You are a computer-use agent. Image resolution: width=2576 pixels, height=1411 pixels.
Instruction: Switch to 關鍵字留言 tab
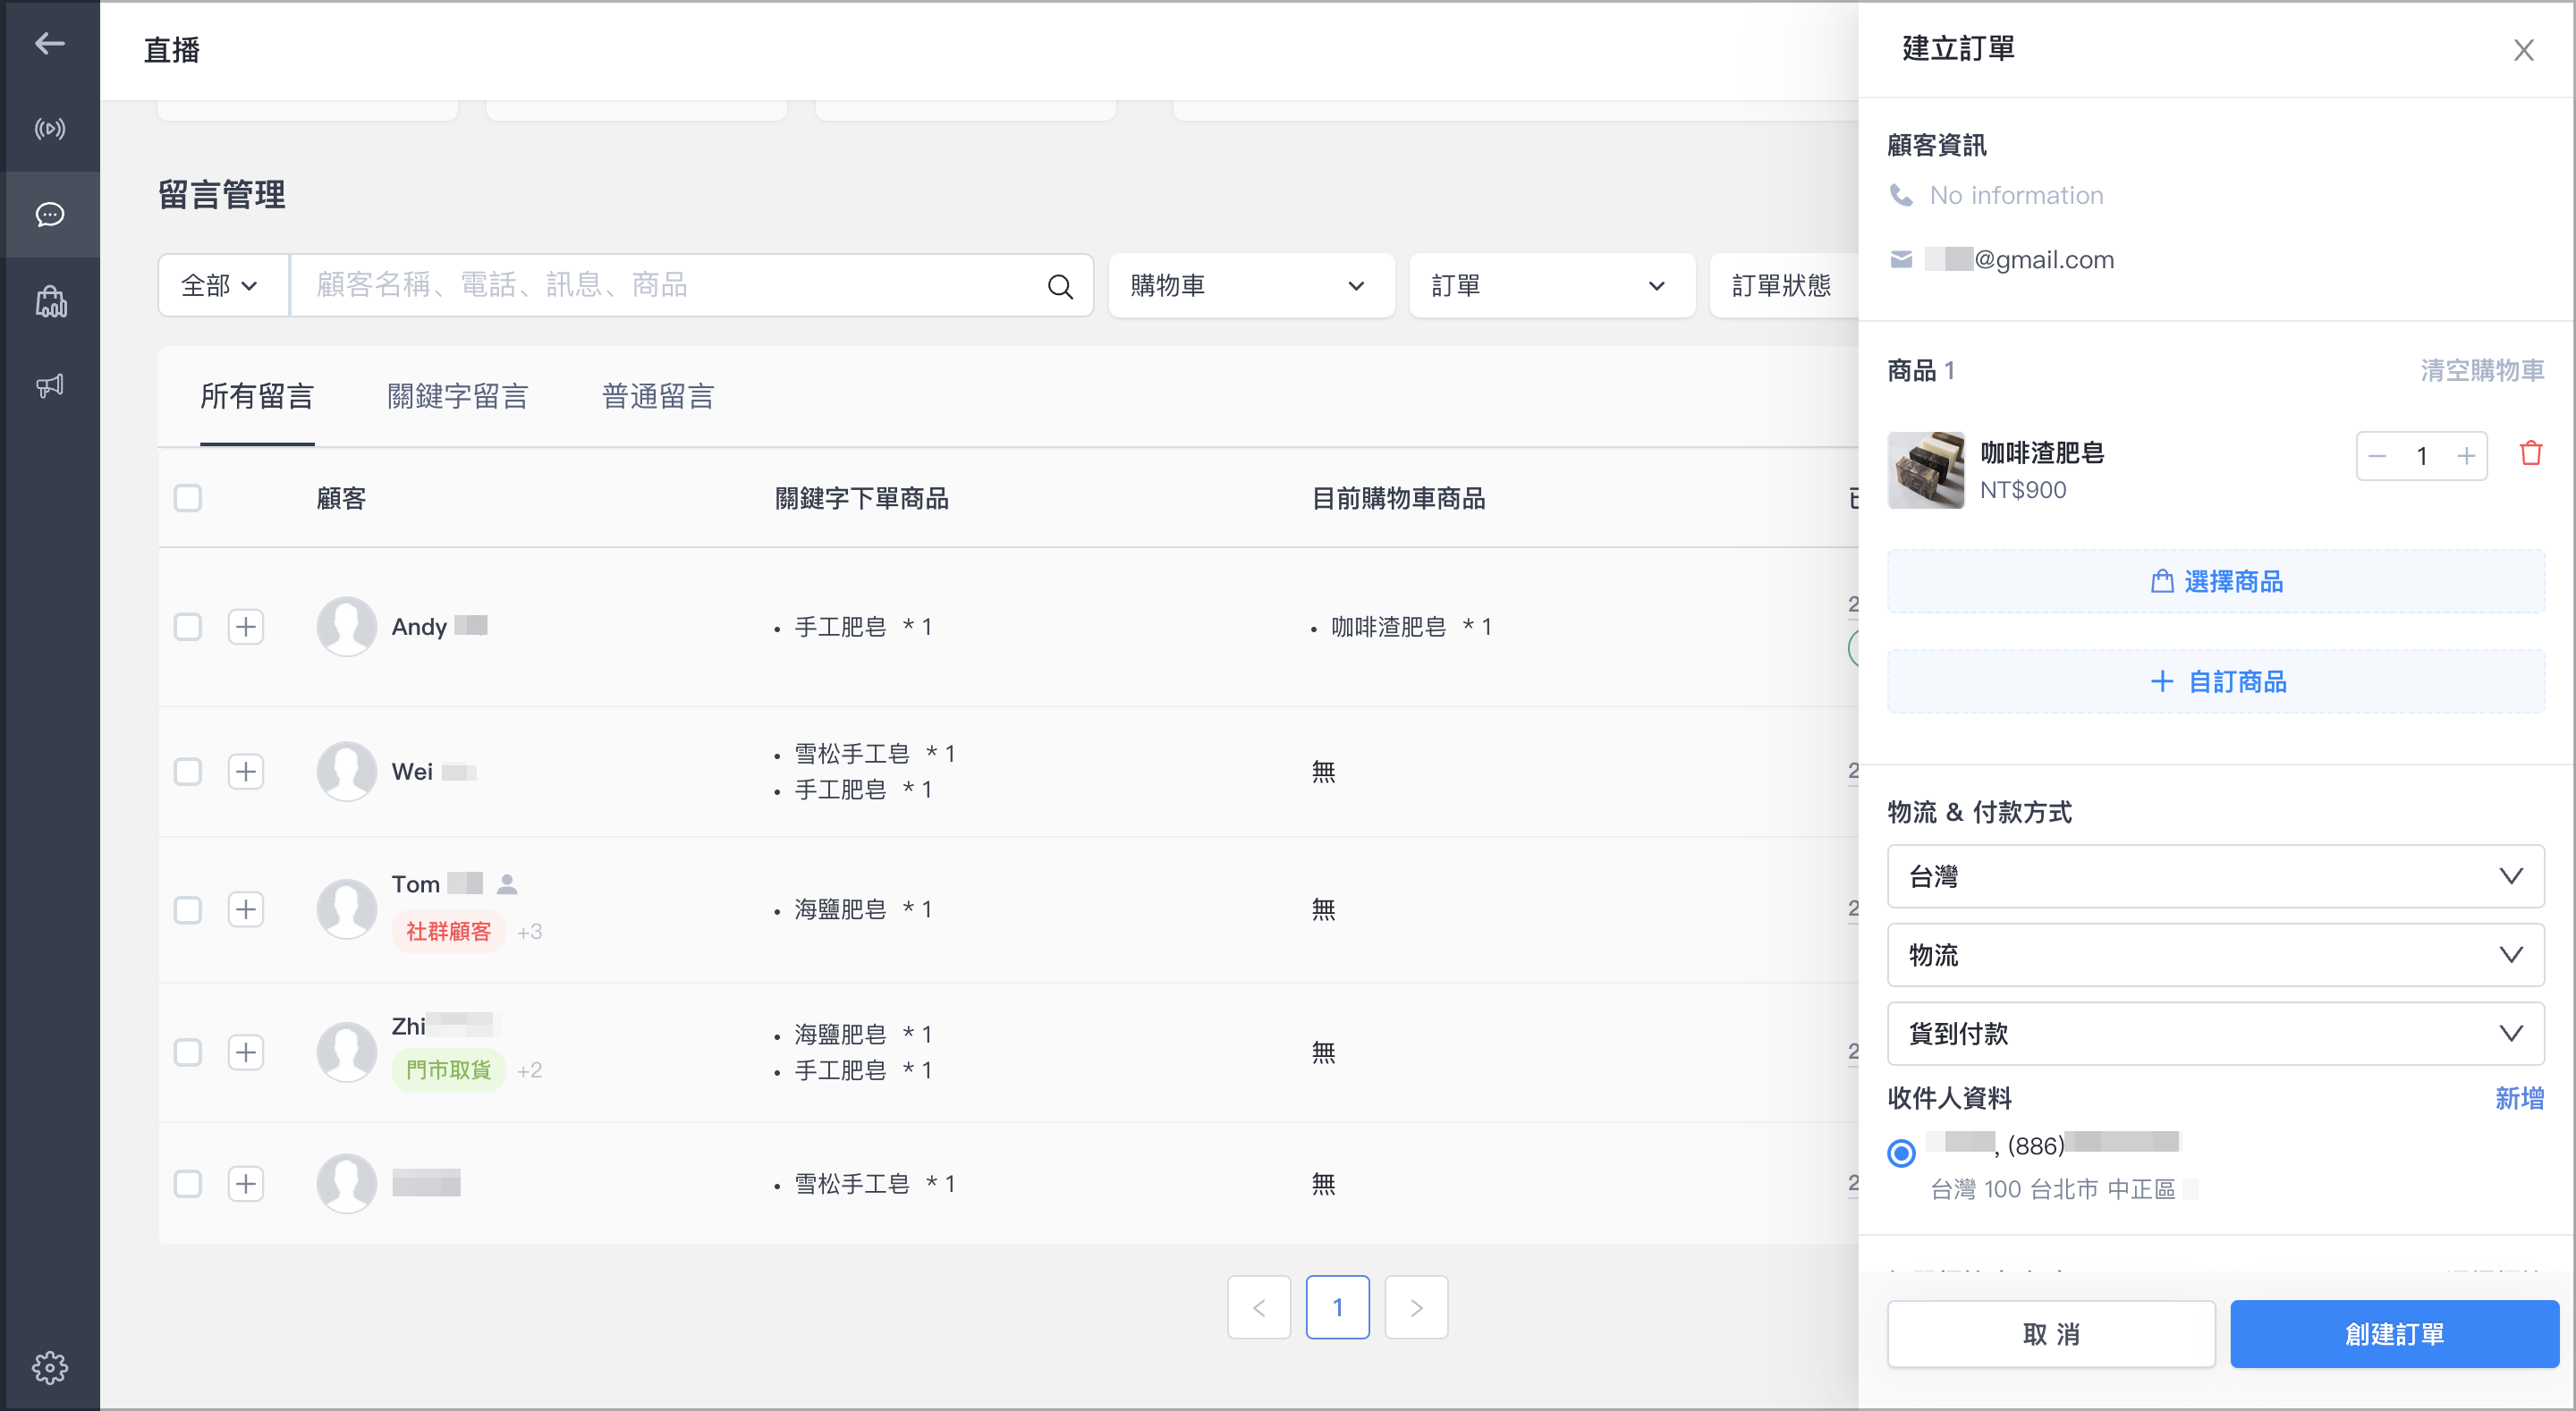[x=458, y=397]
